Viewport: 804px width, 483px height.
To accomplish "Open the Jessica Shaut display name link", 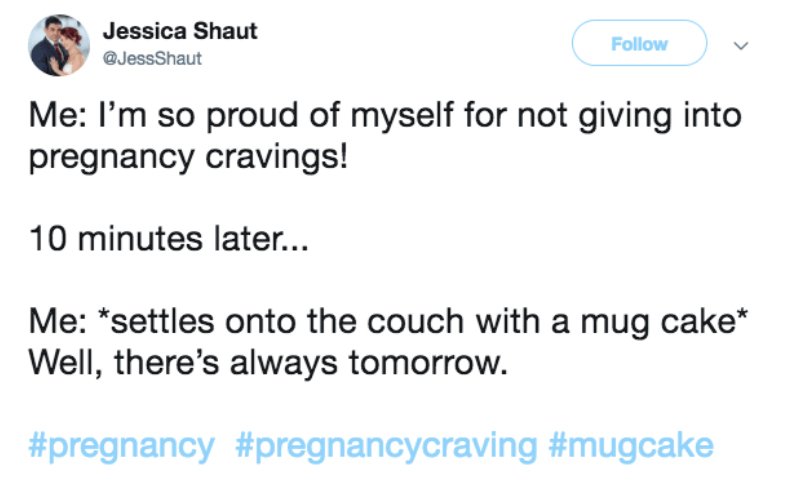I will [x=179, y=31].
